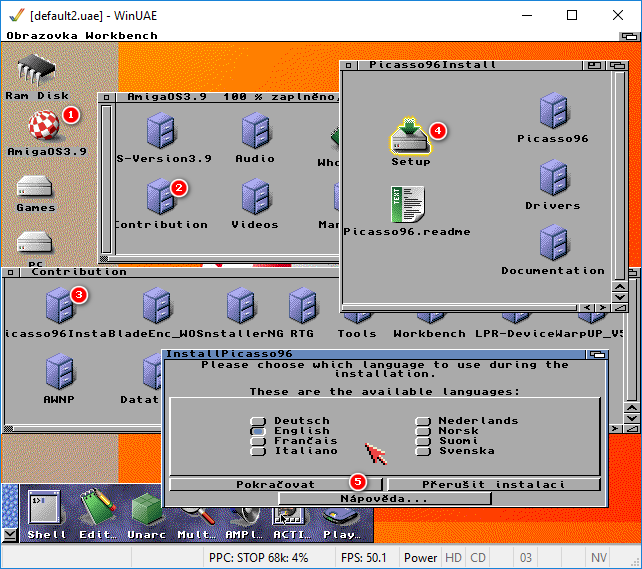
Task: Open the Picasso96.readme text file
Action: click(x=407, y=204)
